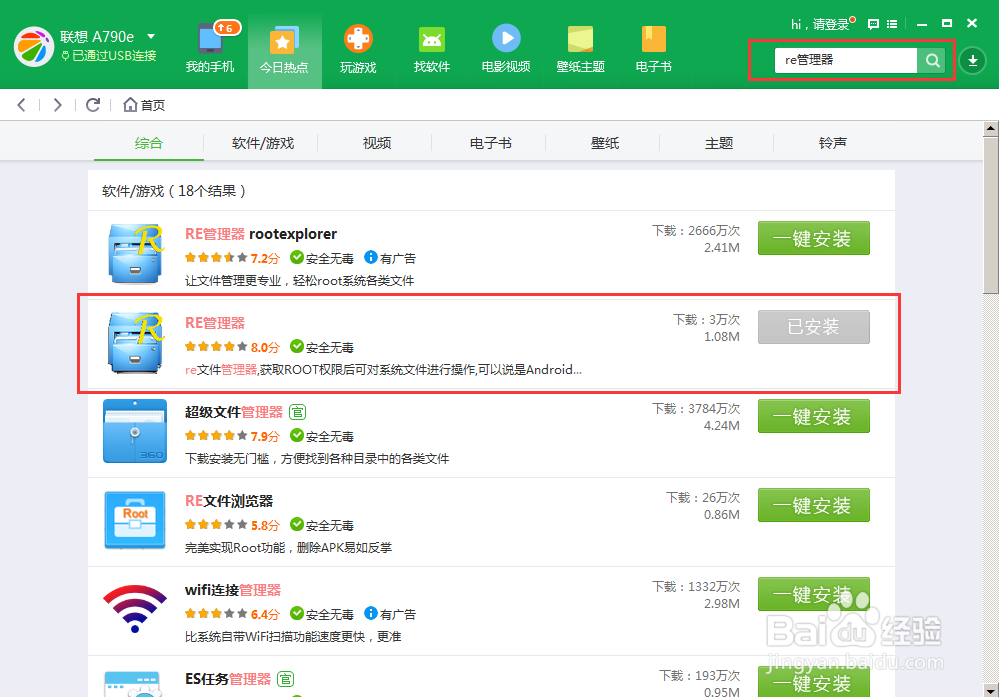Open 超级文件管理器 app icon
This screenshot has height=697, width=999.
(135, 431)
